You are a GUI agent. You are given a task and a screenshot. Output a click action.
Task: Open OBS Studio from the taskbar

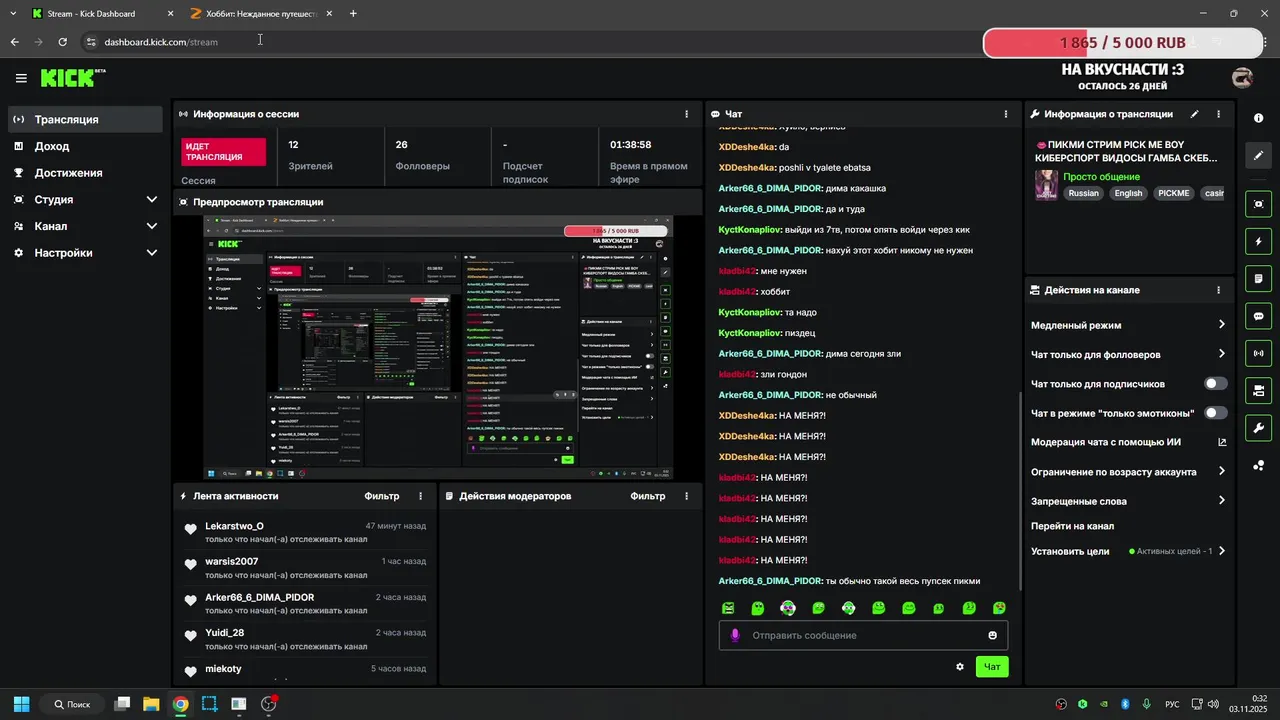268,704
